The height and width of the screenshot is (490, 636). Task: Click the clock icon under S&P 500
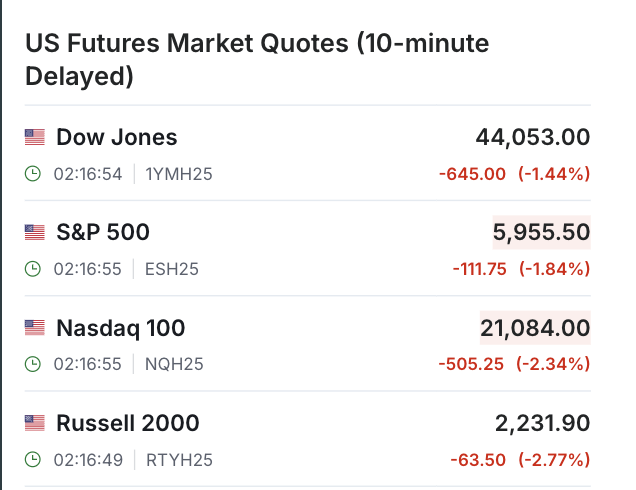[x=33, y=269]
